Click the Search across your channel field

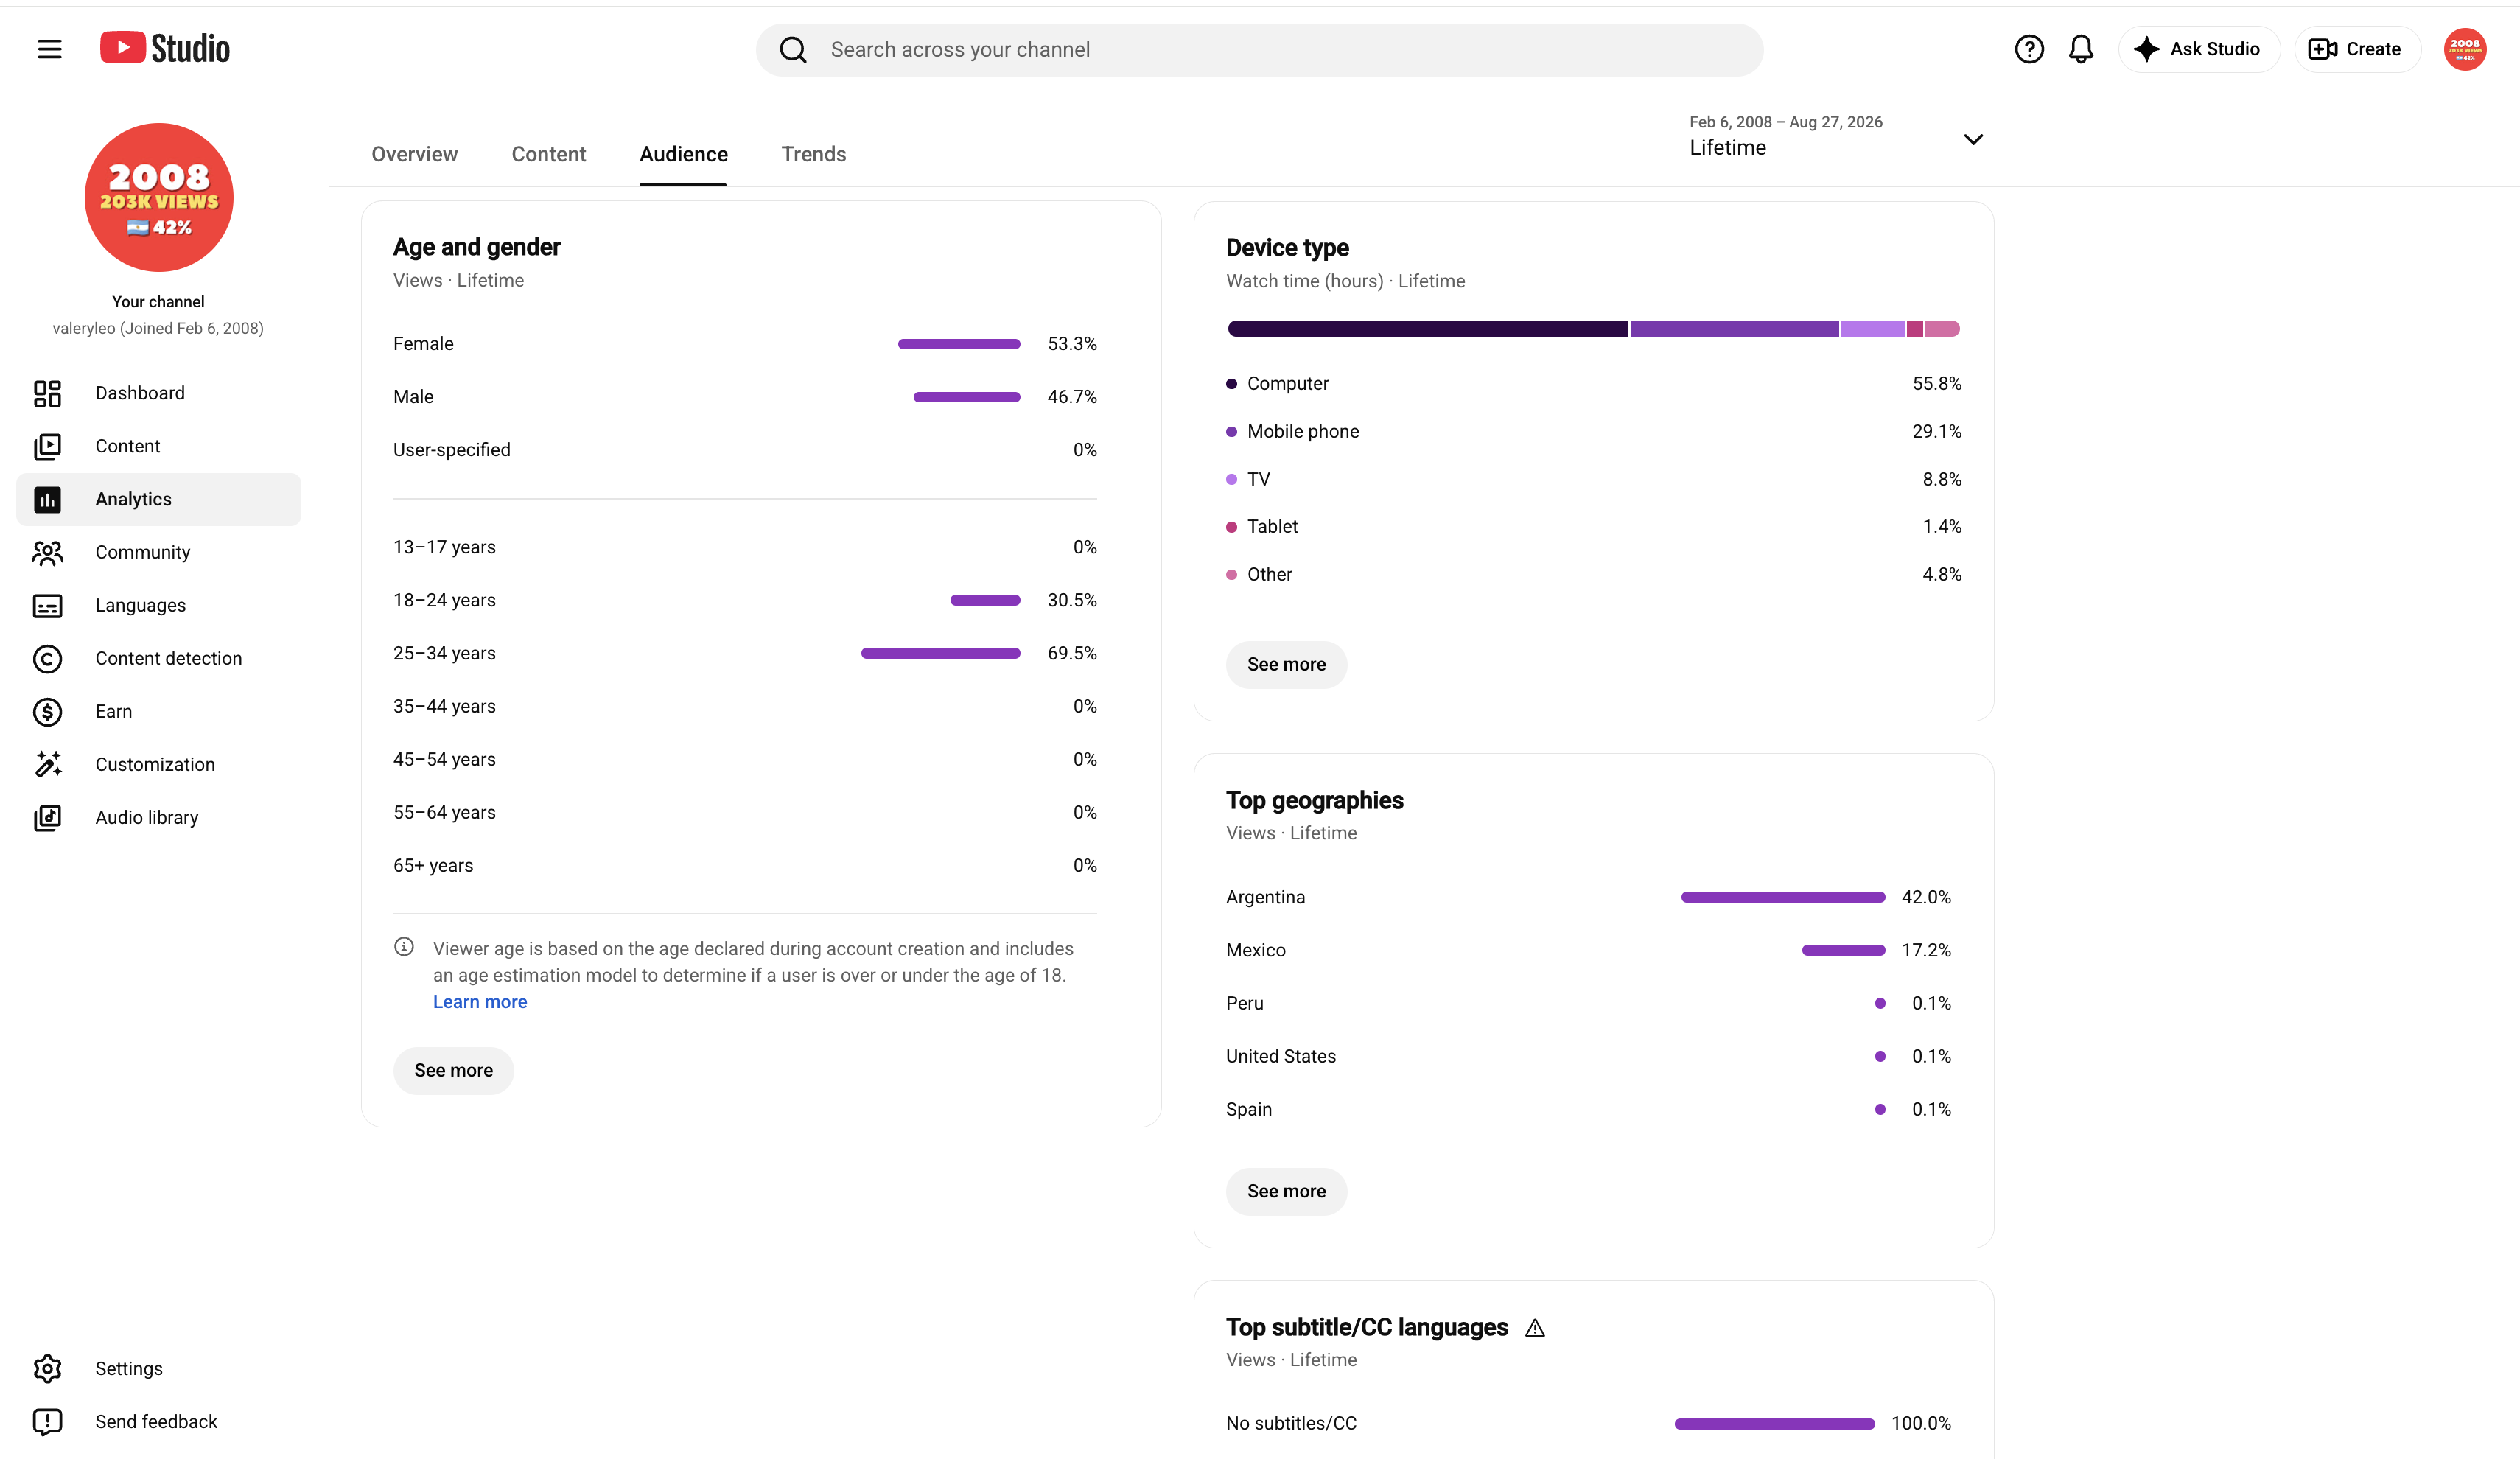(1259, 50)
